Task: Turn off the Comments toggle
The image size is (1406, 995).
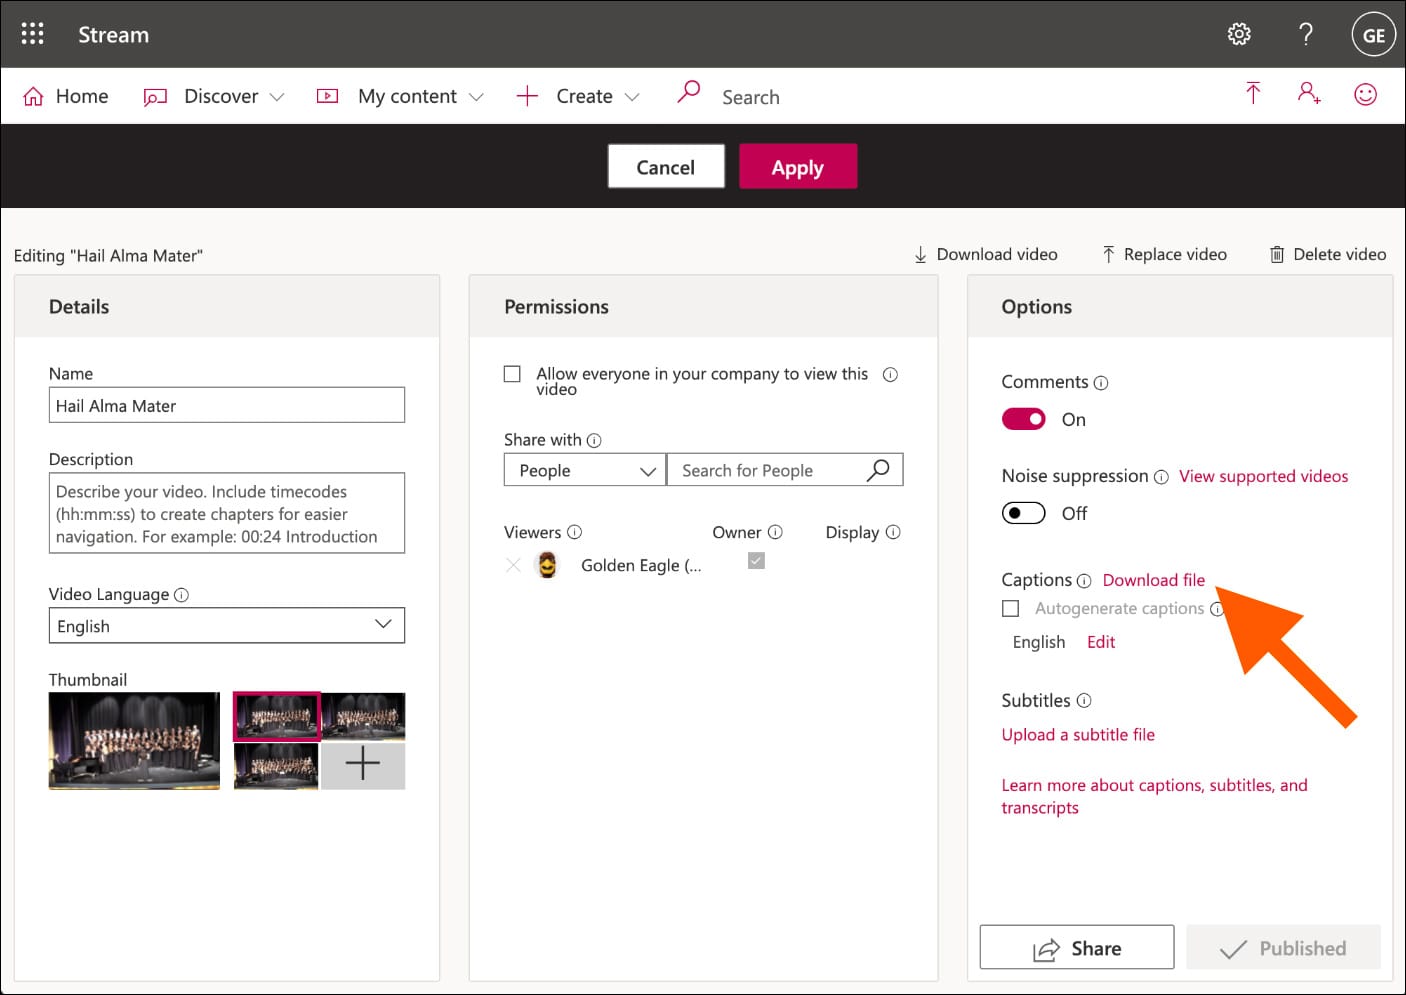Action: click(1023, 419)
